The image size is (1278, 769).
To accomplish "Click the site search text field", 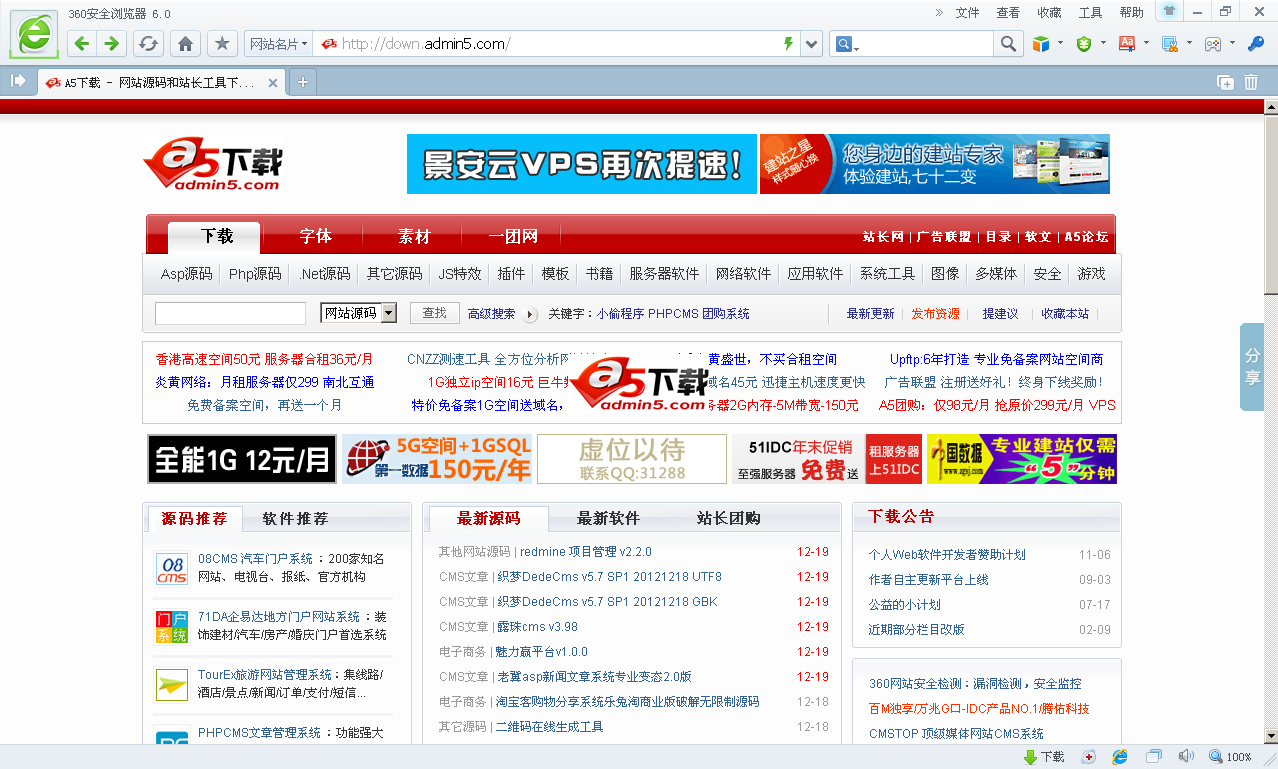I will click(x=230, y=313).
